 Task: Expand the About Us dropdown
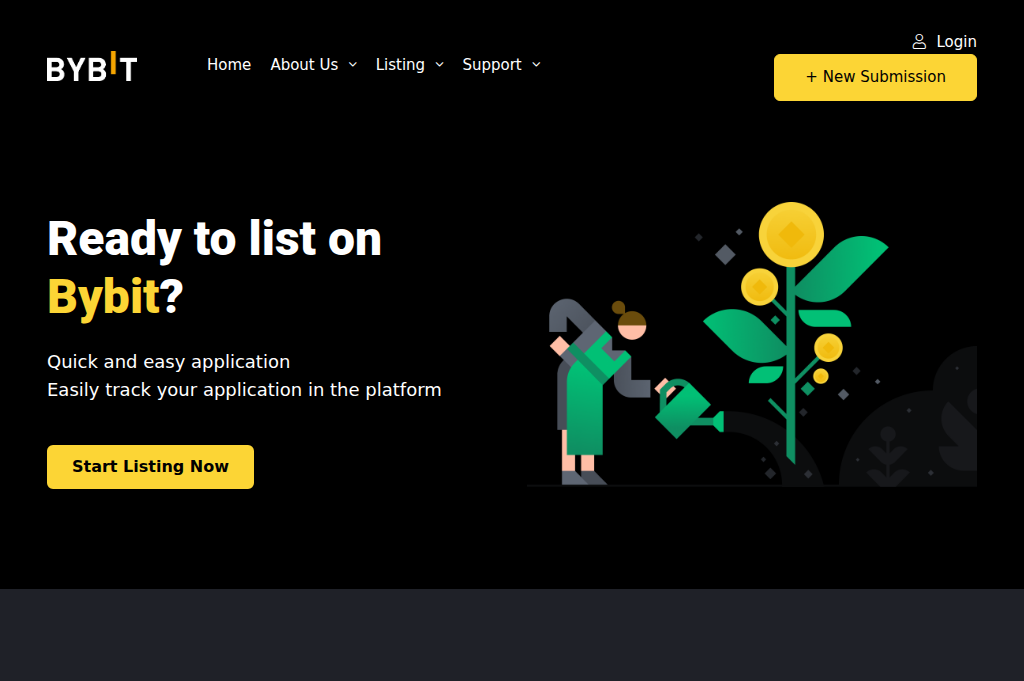point(353,64)
